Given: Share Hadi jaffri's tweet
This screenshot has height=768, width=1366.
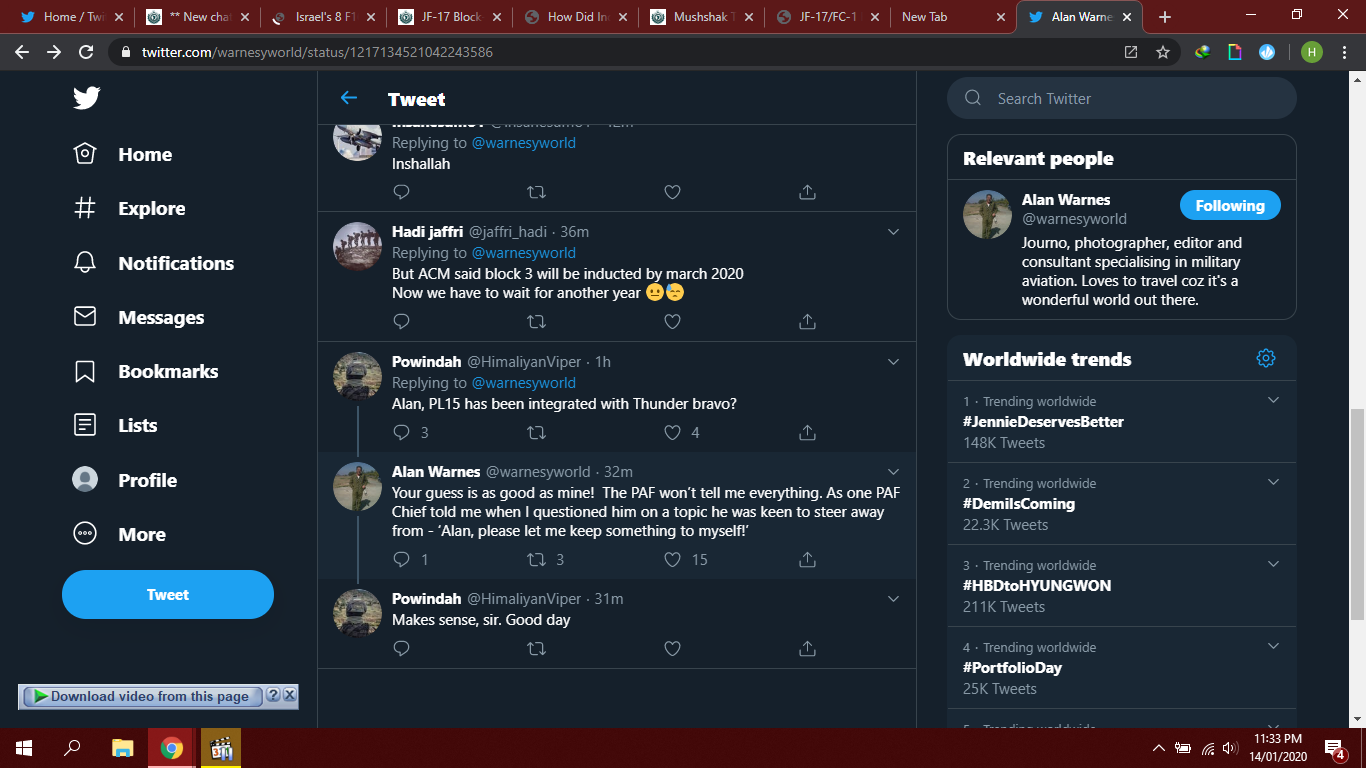Looking at the screenshot, I should click(x=807, y=322).
